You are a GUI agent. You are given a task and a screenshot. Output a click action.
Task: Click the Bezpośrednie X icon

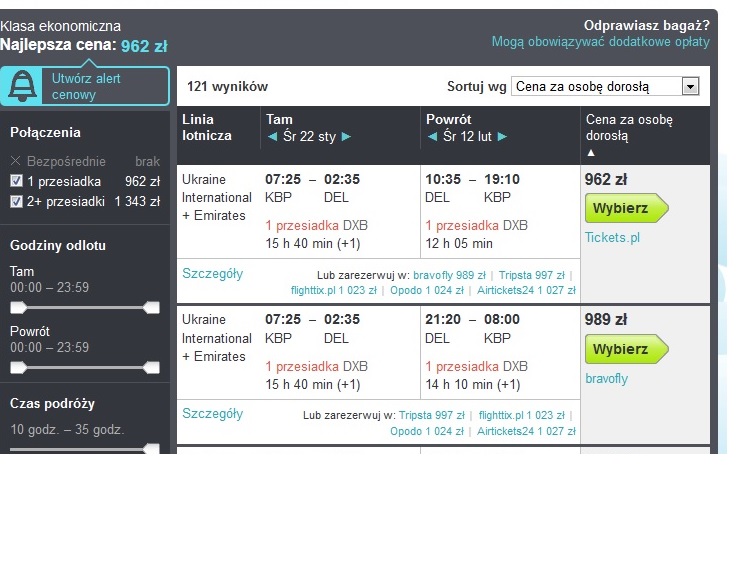[x=15, y=161]
